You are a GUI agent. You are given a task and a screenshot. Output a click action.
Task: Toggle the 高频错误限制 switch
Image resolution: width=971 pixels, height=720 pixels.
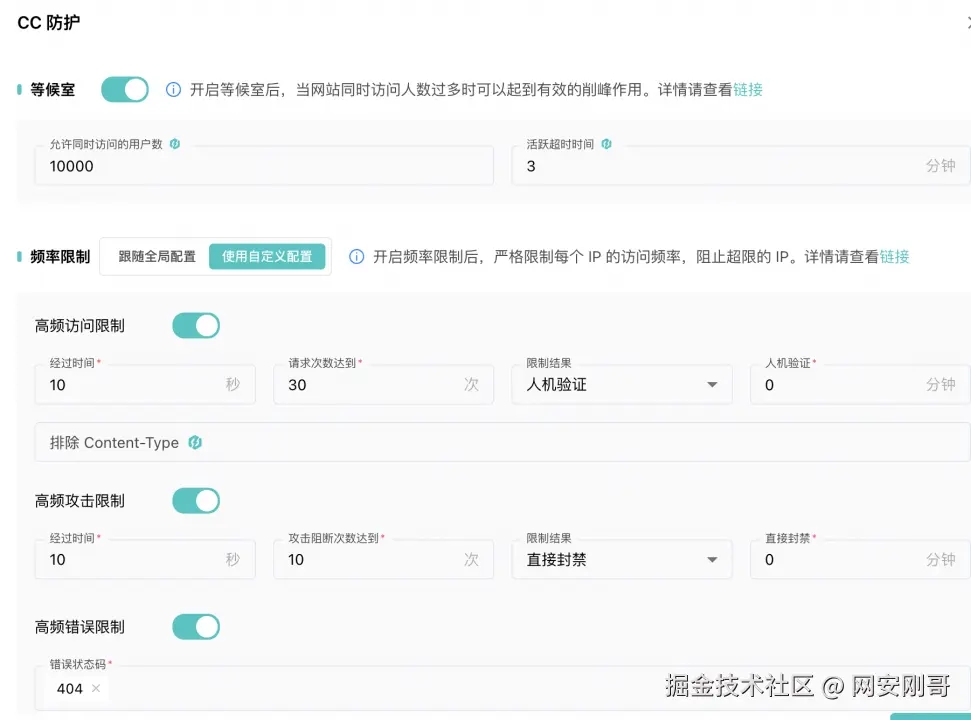pos(196,627)
